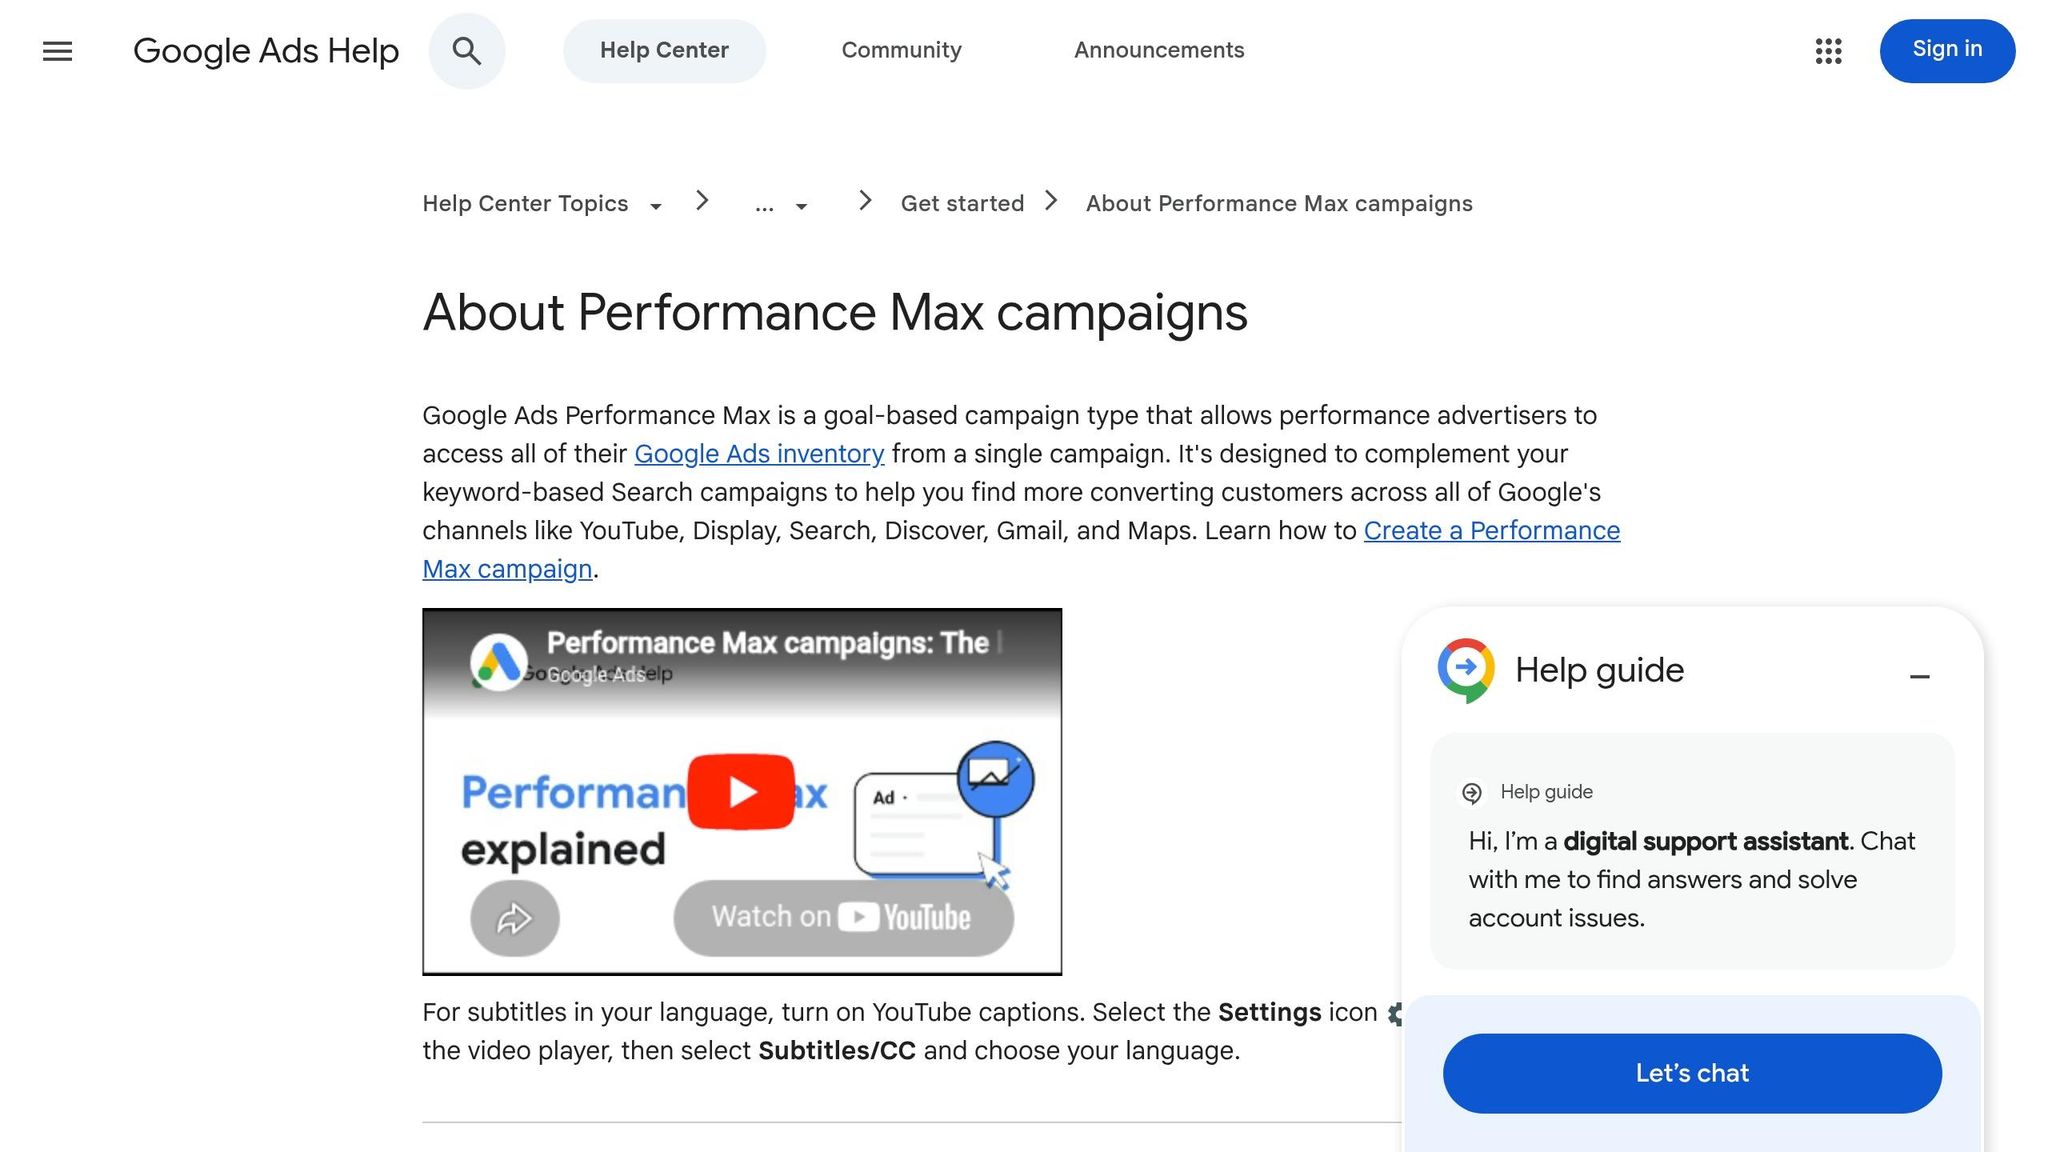Open Create a Performance Max campaign link

coord(1491,531)
